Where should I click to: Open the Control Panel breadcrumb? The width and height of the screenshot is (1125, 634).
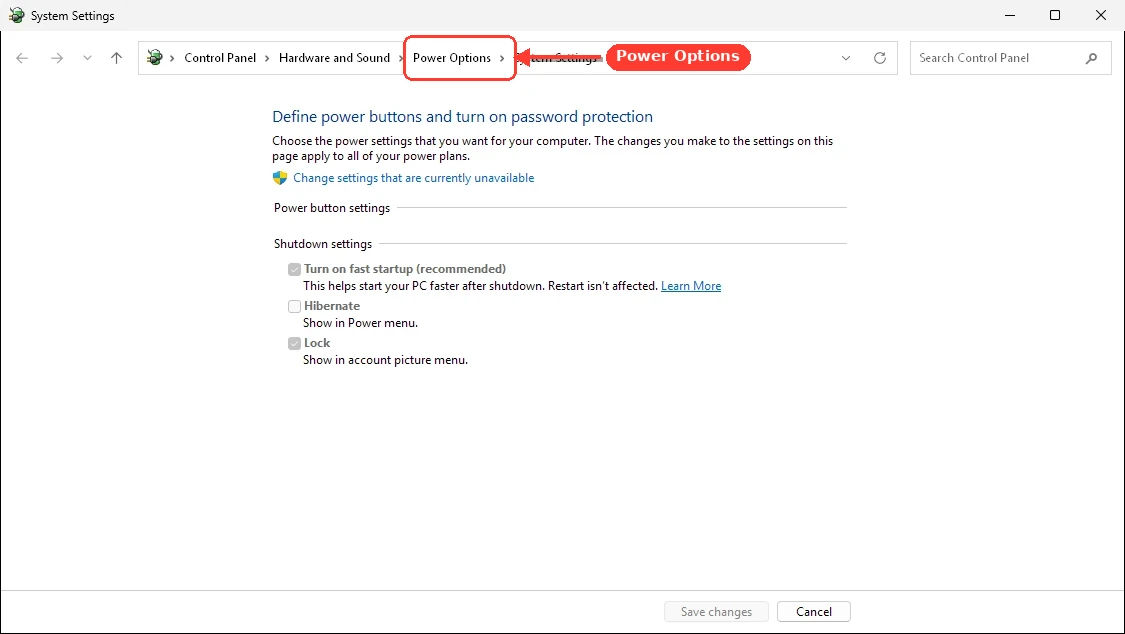(x=220, y=58)
